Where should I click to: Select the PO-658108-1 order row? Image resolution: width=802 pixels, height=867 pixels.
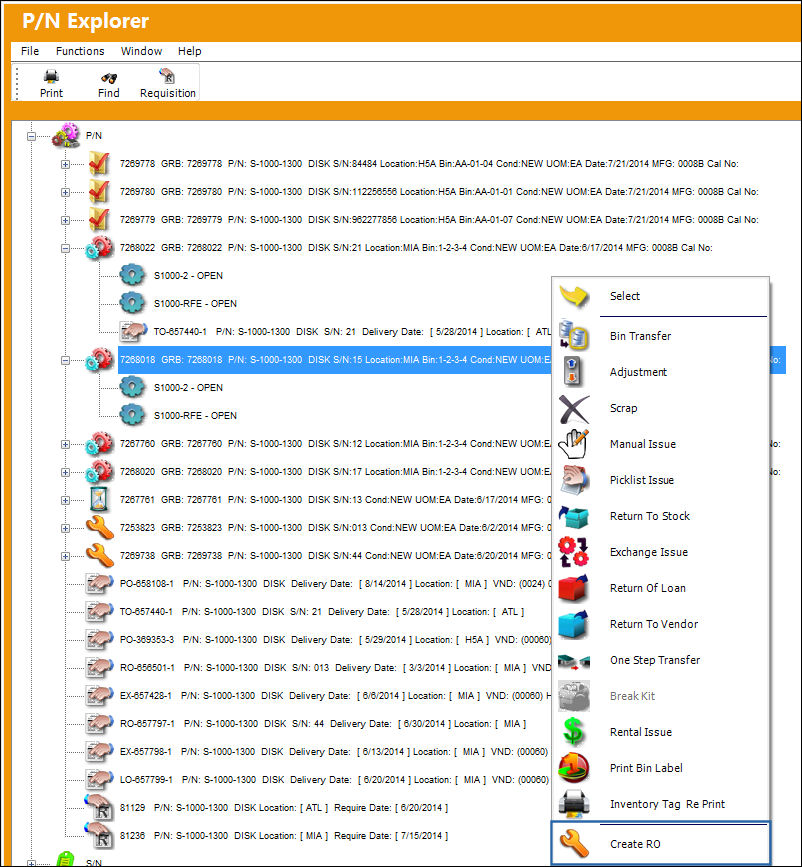click(335, 583)
